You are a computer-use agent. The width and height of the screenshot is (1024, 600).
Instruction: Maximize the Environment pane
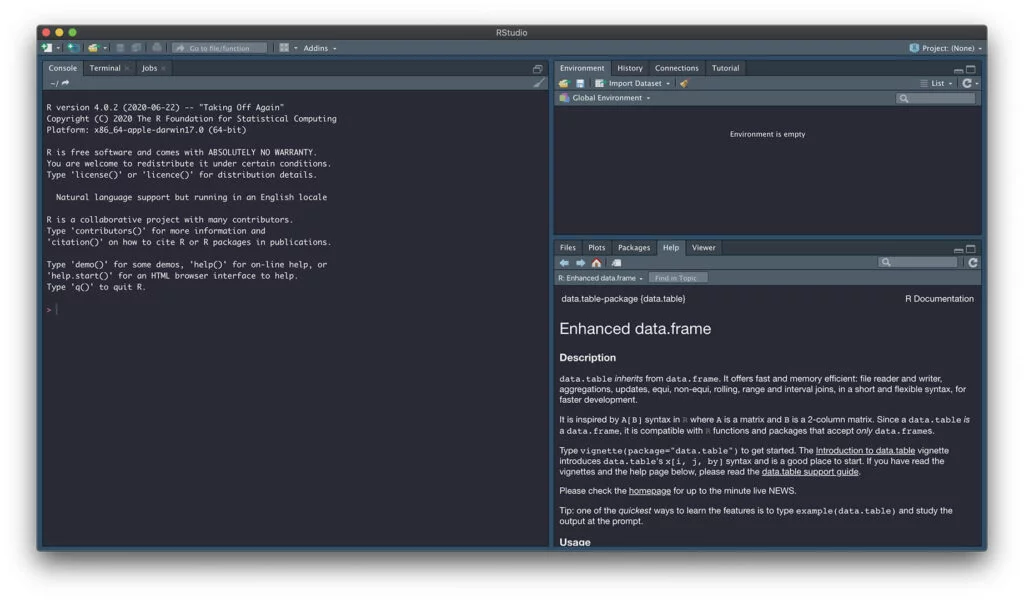tap(971, 69)
